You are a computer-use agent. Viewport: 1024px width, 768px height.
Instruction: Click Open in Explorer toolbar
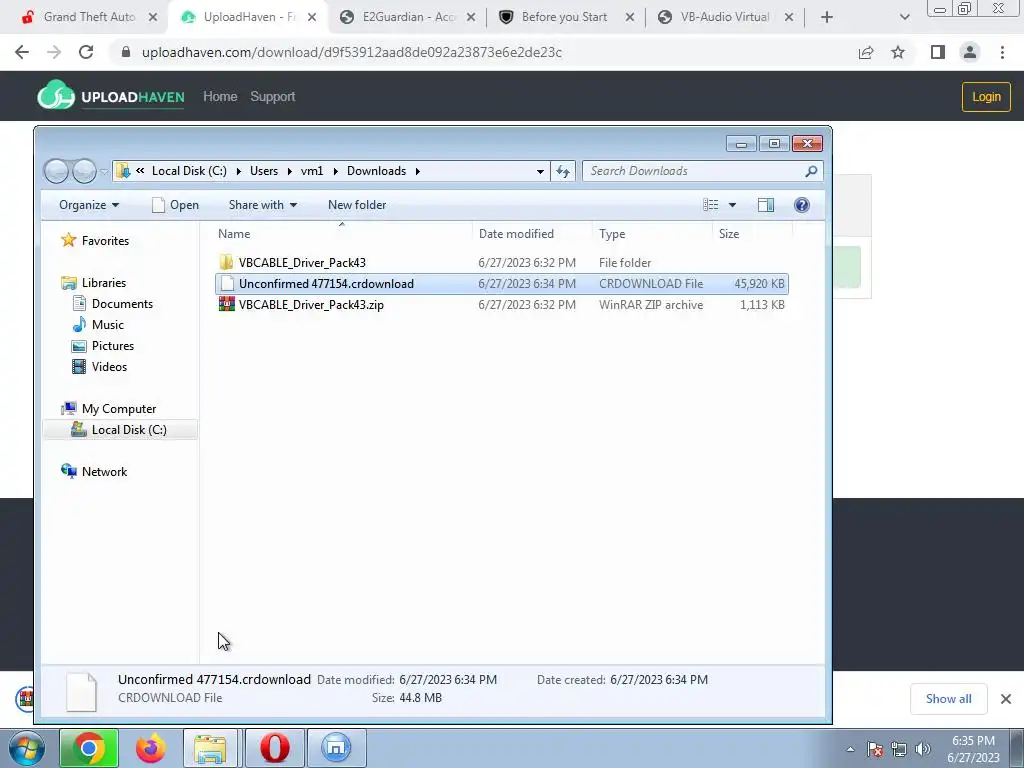[175, 205]
